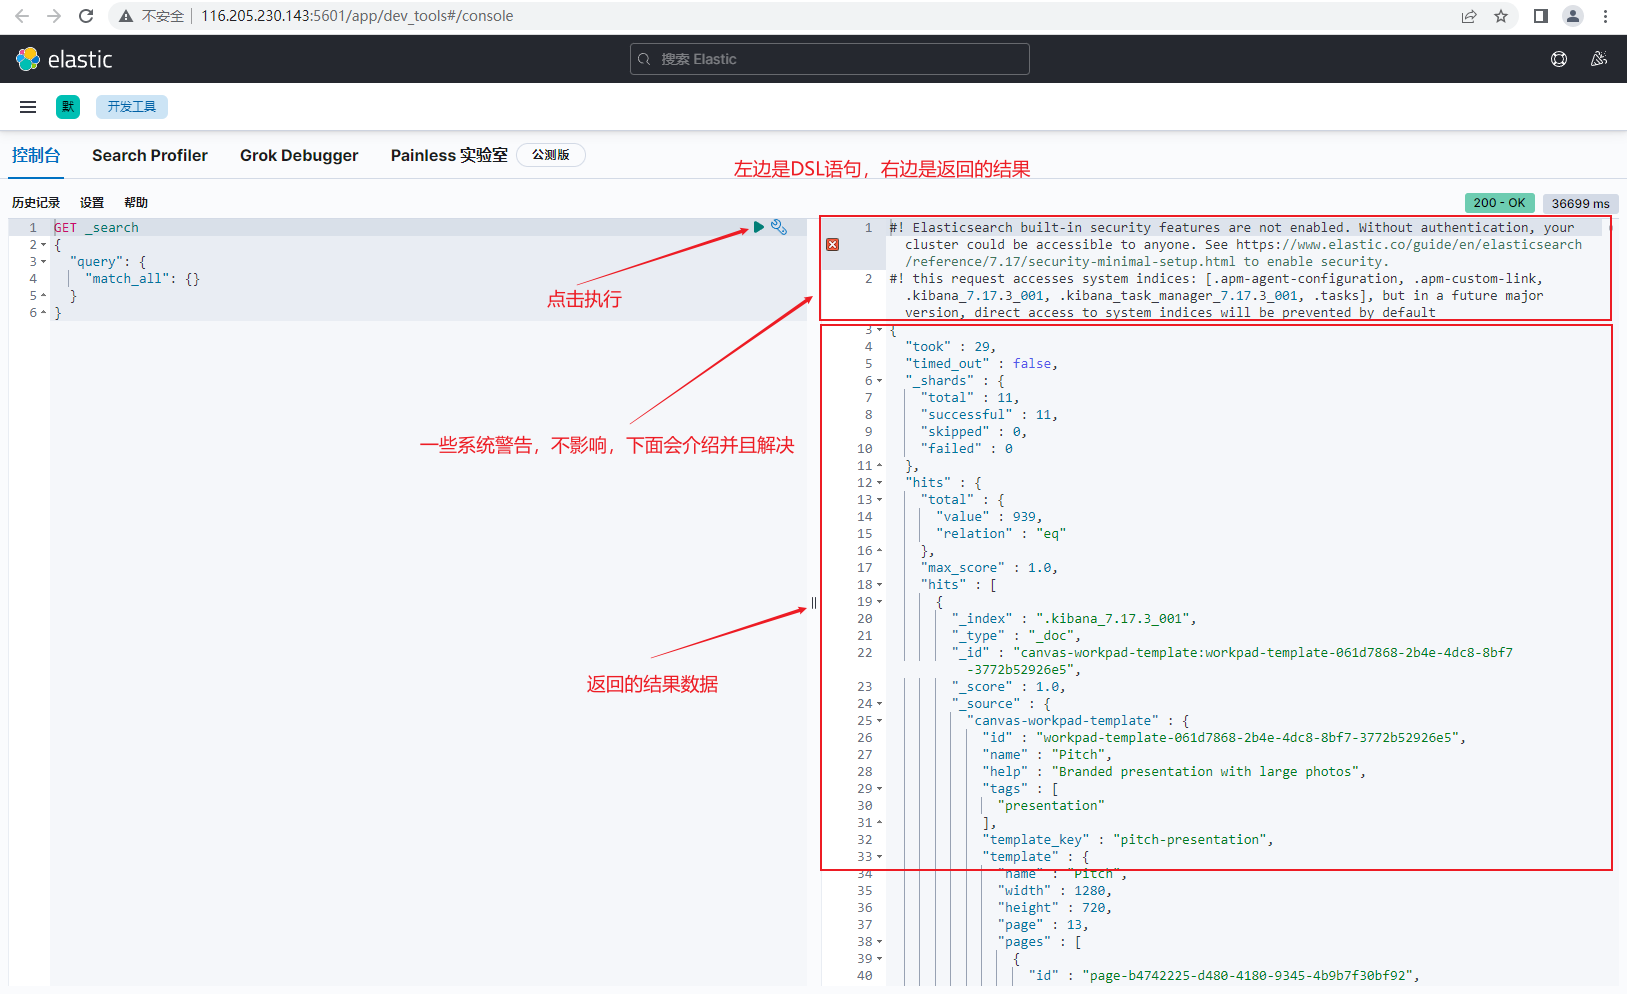Click the "template_key" : "pitch-presentation" line
The height and width of the screenshot is (994, 1627).
(x=1128, y=840)
